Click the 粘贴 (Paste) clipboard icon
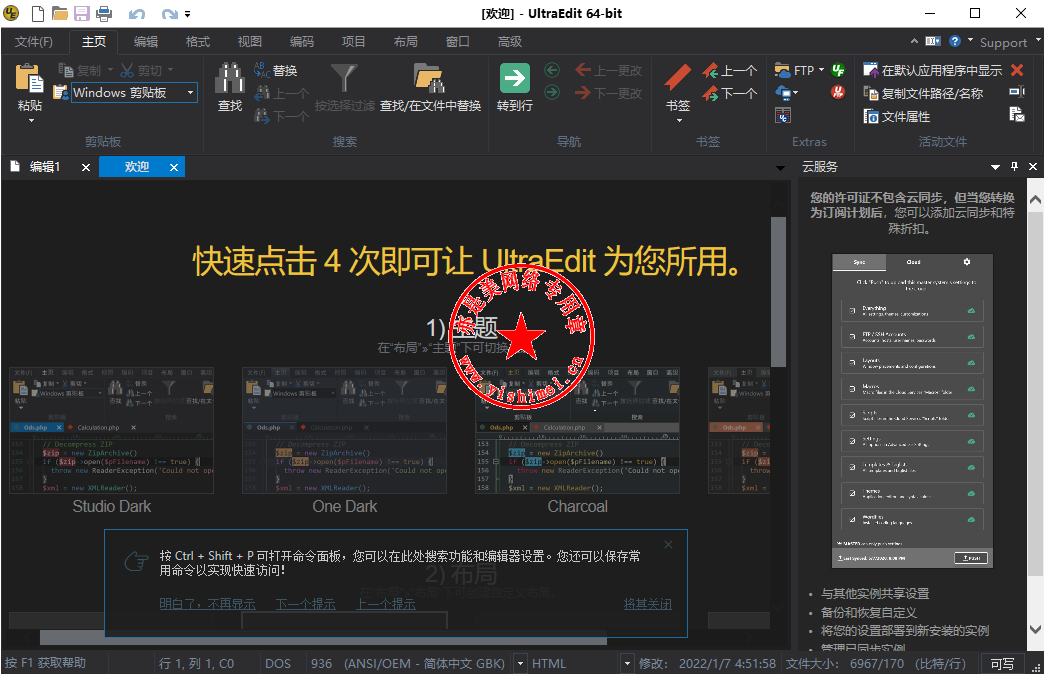 tap(29, 79)
